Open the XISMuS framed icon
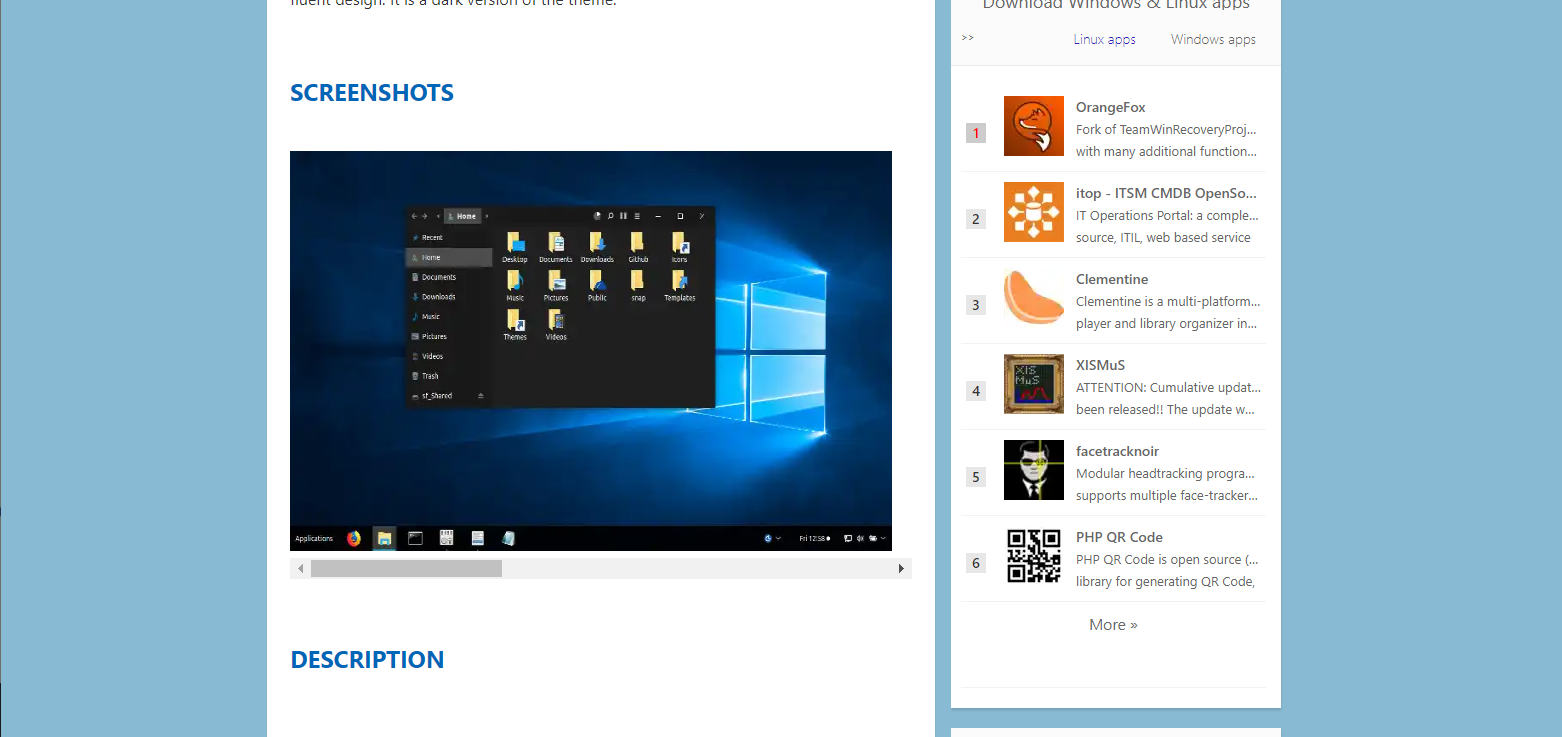This screenshot has width=1562, height=737. coord(1034,384)
